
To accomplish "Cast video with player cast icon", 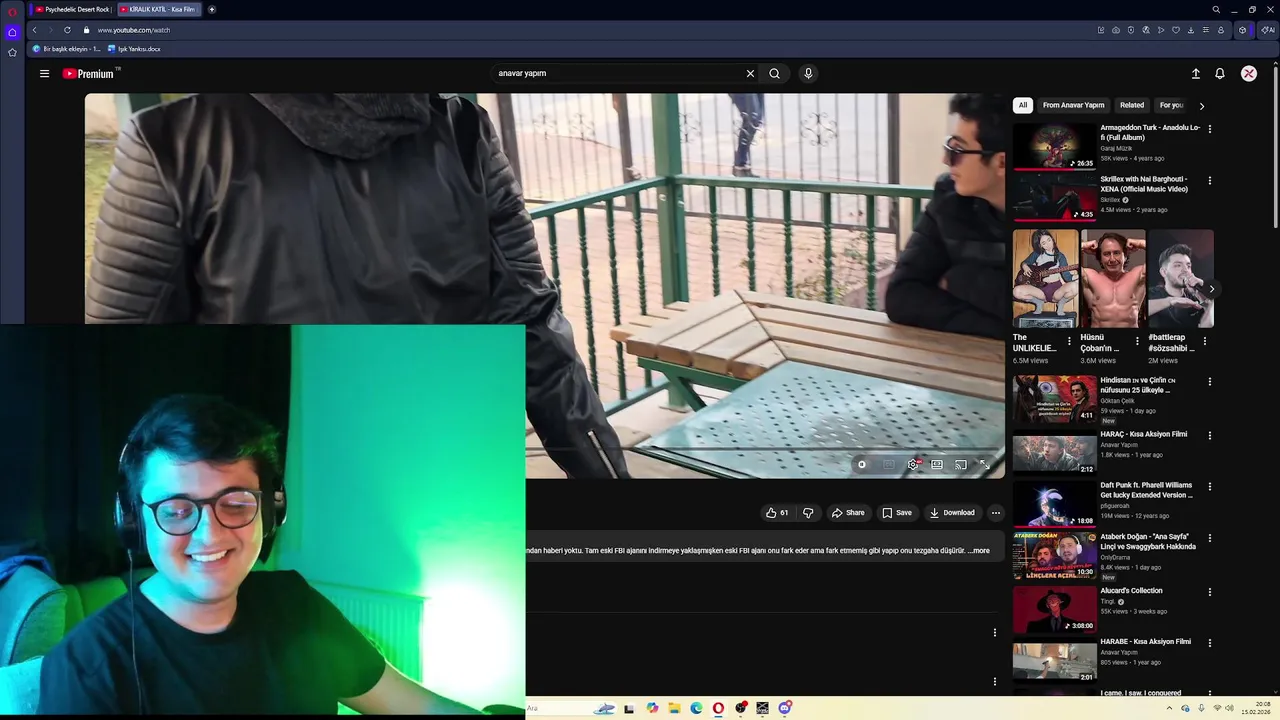I will click(961, 464).
